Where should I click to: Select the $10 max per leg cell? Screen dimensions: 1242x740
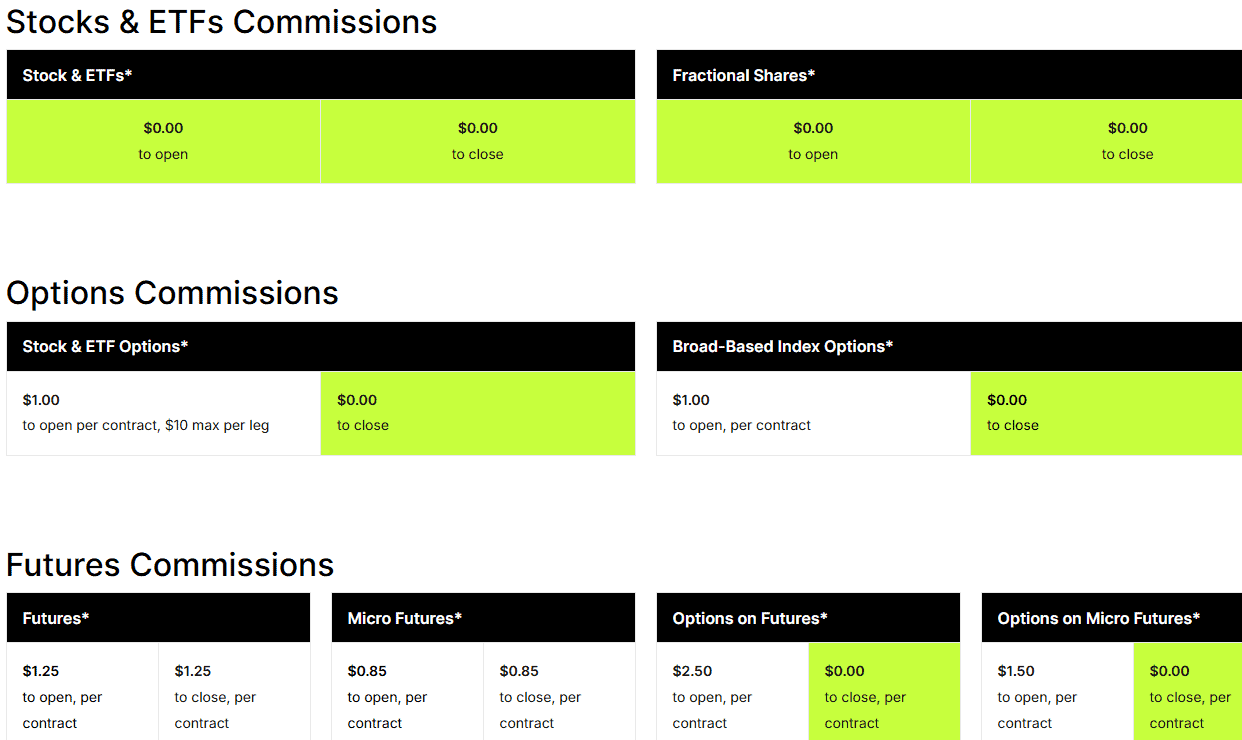click(163, 413)
